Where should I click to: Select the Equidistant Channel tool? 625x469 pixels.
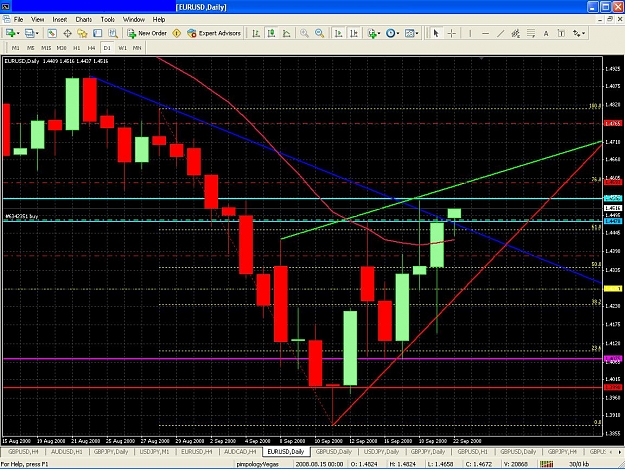[515, 33]
